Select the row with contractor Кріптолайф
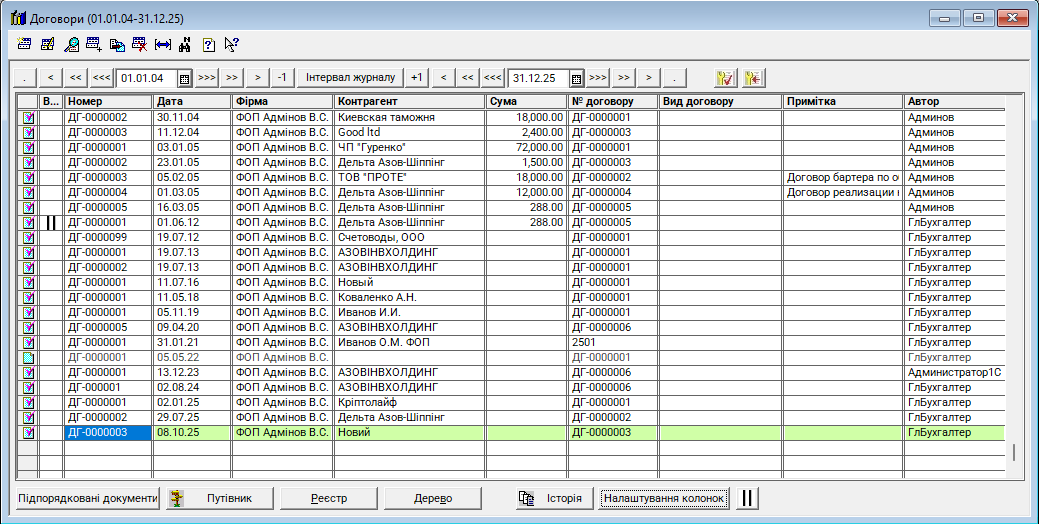The width and height of the screenshot is (1039, 524). tap(410, 402)
